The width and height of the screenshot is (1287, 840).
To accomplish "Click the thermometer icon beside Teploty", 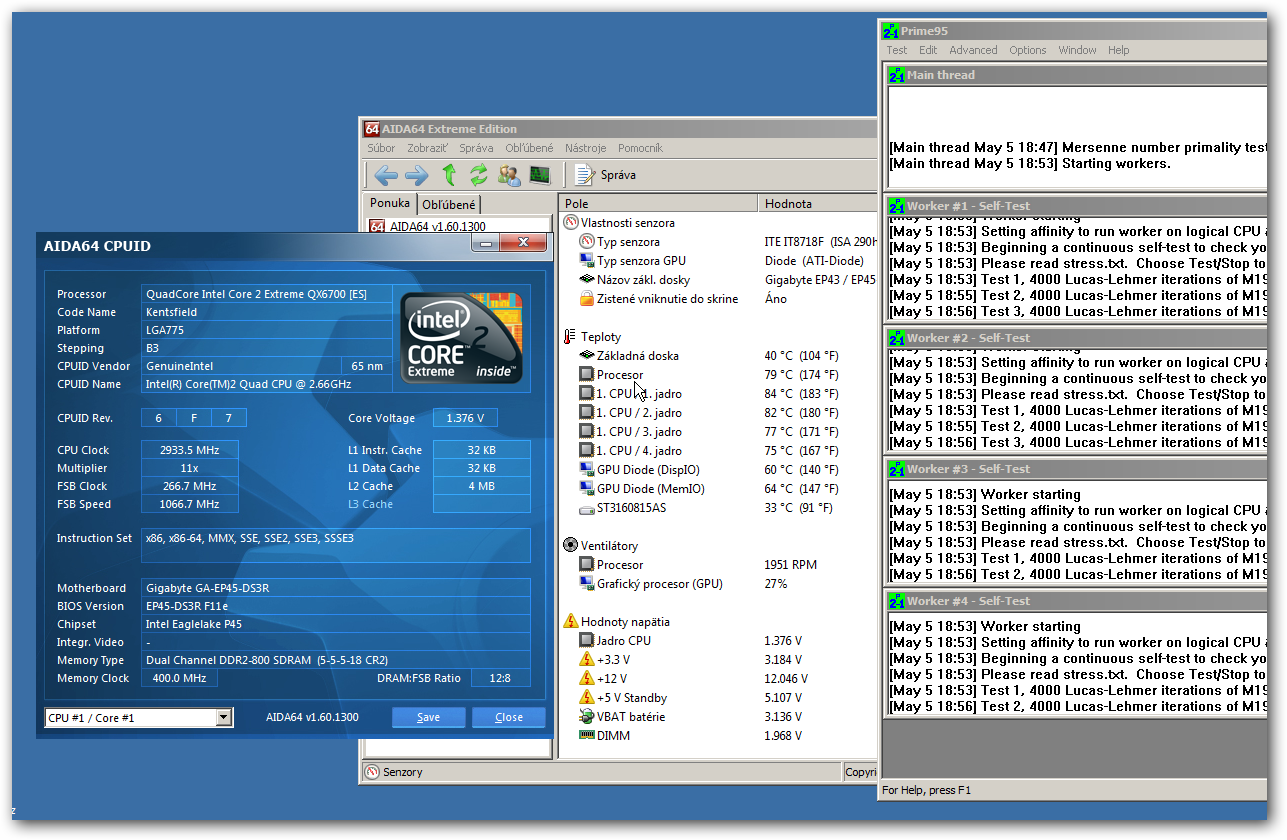I will pos(570,337).
